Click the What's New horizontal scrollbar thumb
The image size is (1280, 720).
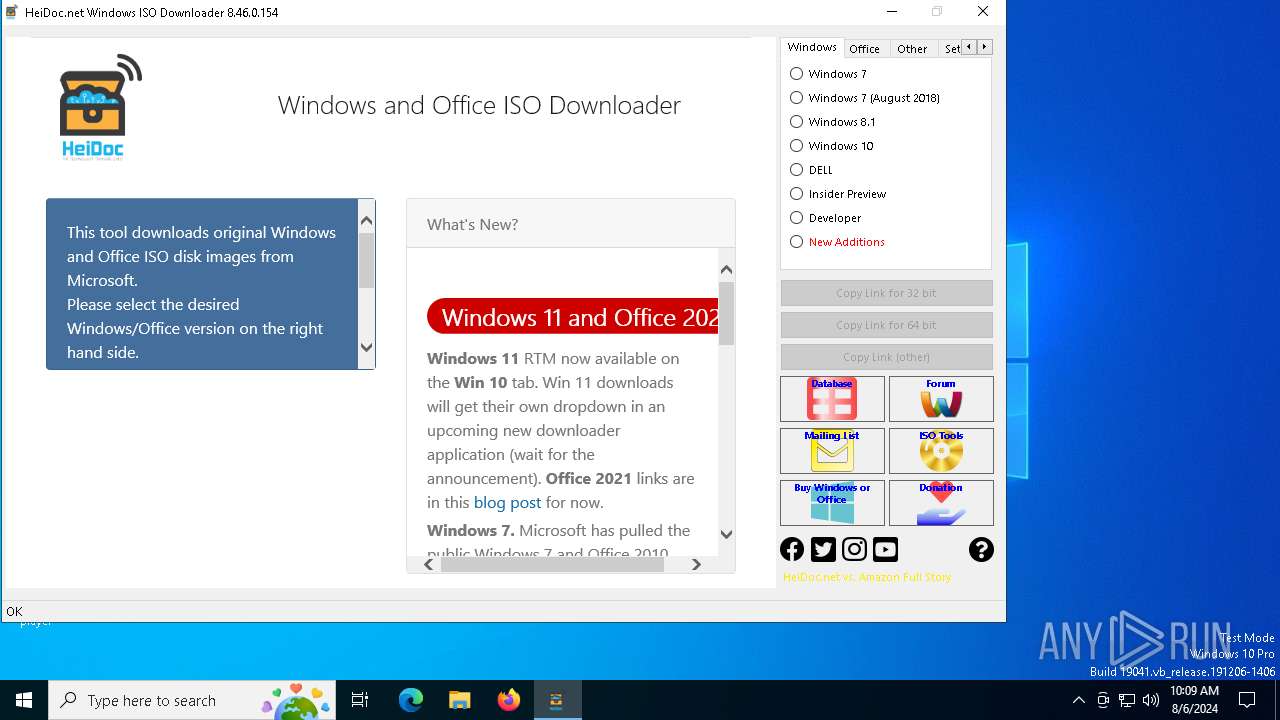(x=552, y=564)
